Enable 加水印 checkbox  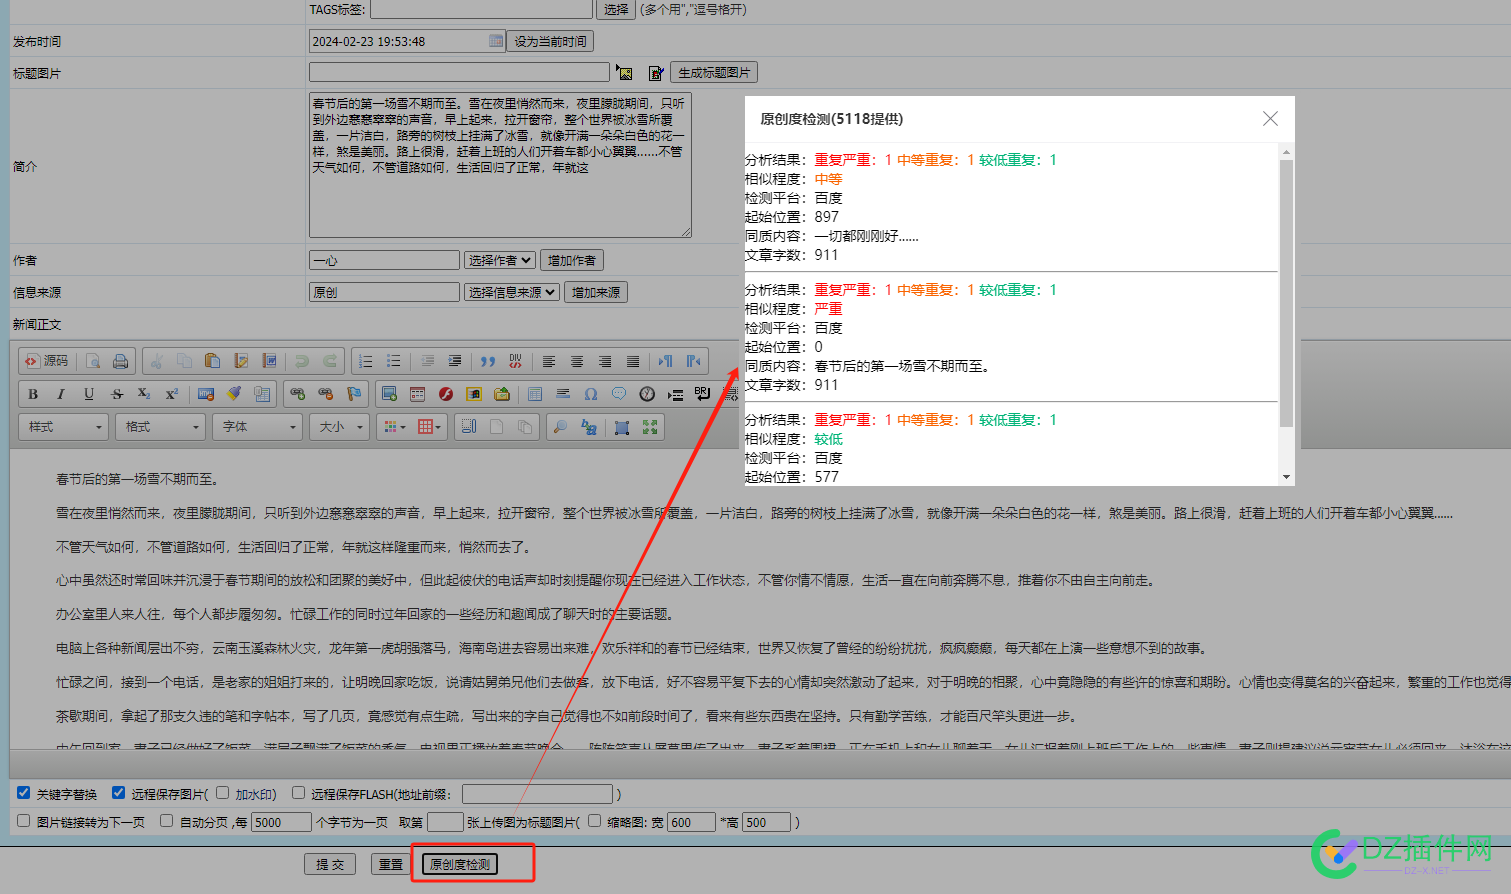coord(222,793)
